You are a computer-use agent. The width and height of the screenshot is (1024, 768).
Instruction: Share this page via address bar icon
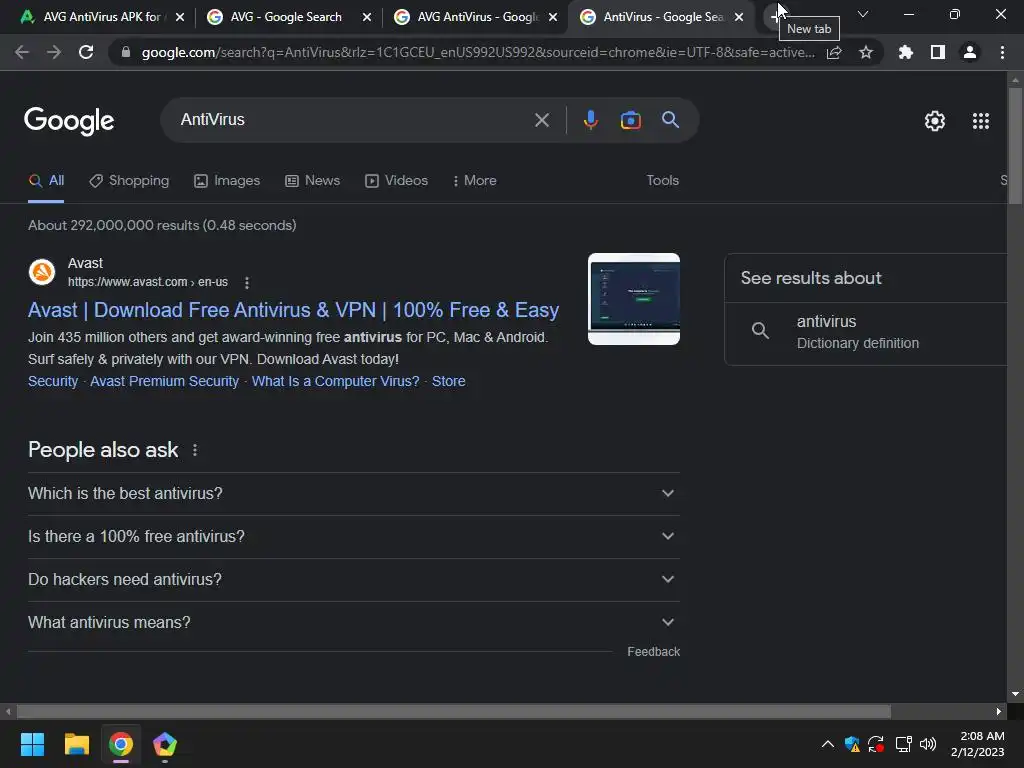(x=834, y=52)
